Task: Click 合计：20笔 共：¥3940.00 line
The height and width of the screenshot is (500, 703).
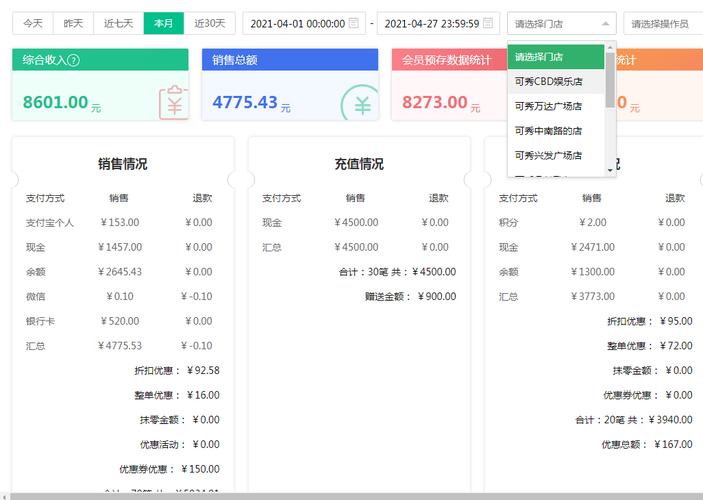Action: pos(634,420)
